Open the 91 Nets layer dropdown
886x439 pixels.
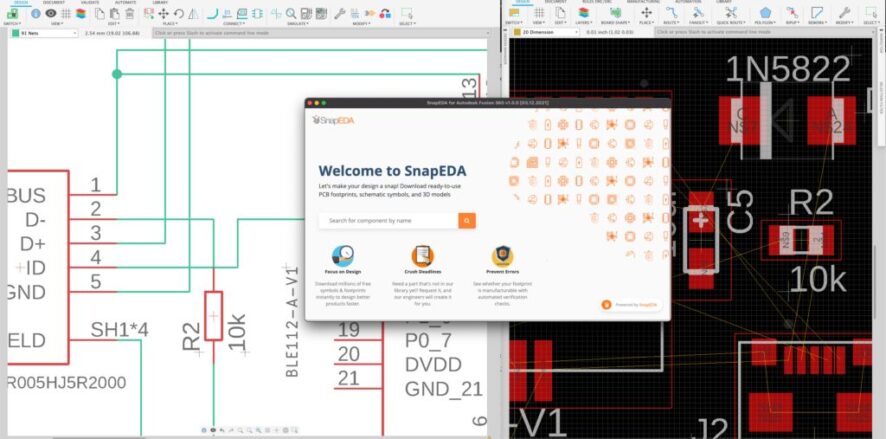[x=44, y=33]
